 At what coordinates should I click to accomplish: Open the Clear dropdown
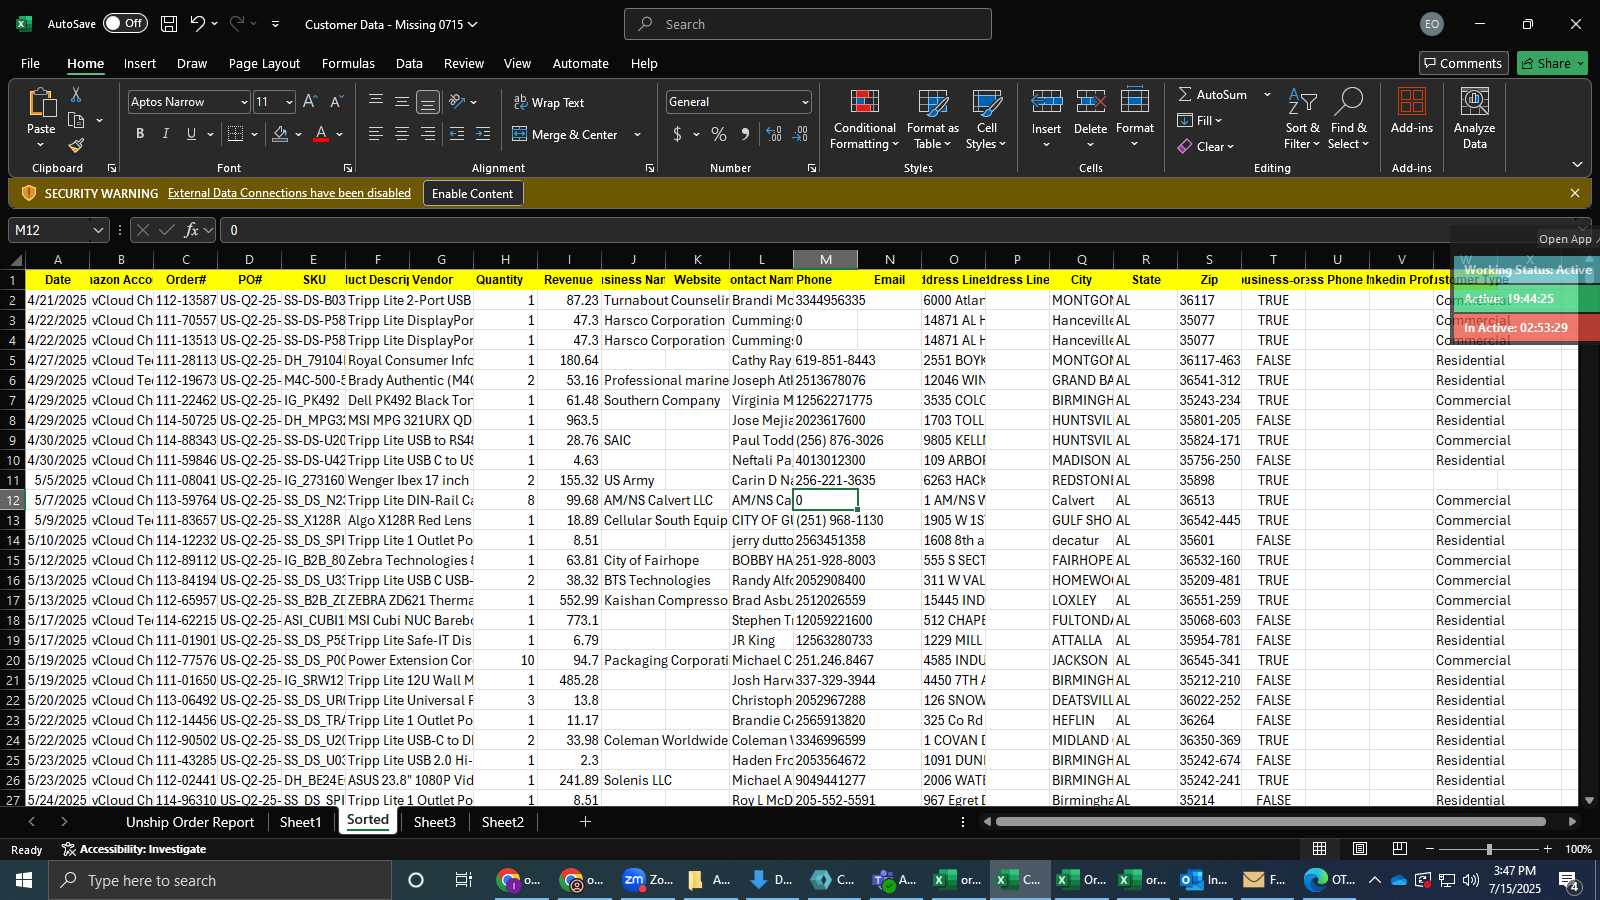(1206, 146)
